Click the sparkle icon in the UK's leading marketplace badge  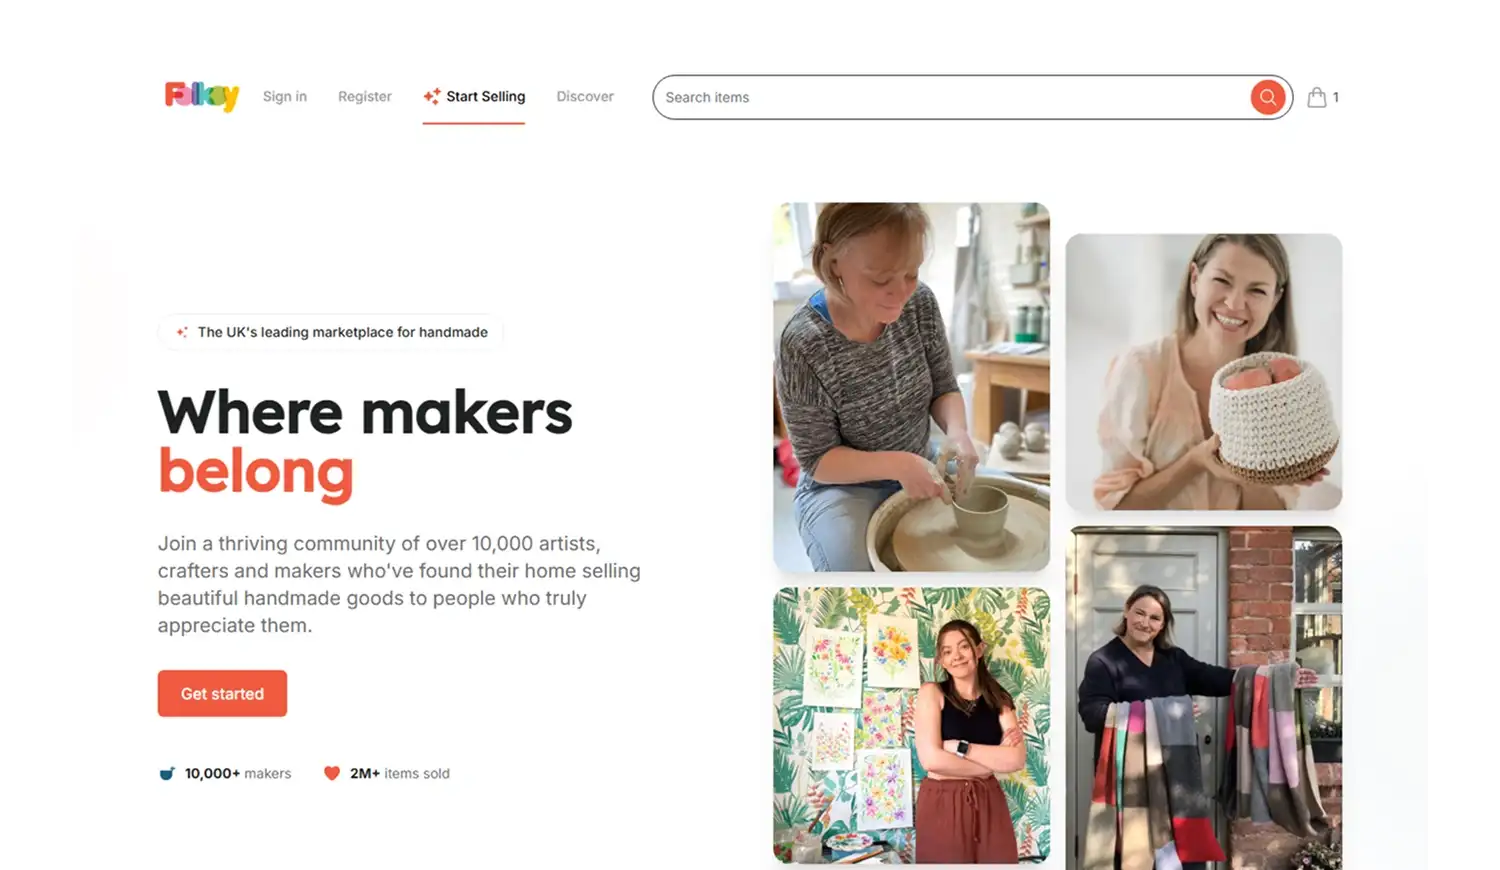point(182,332)
